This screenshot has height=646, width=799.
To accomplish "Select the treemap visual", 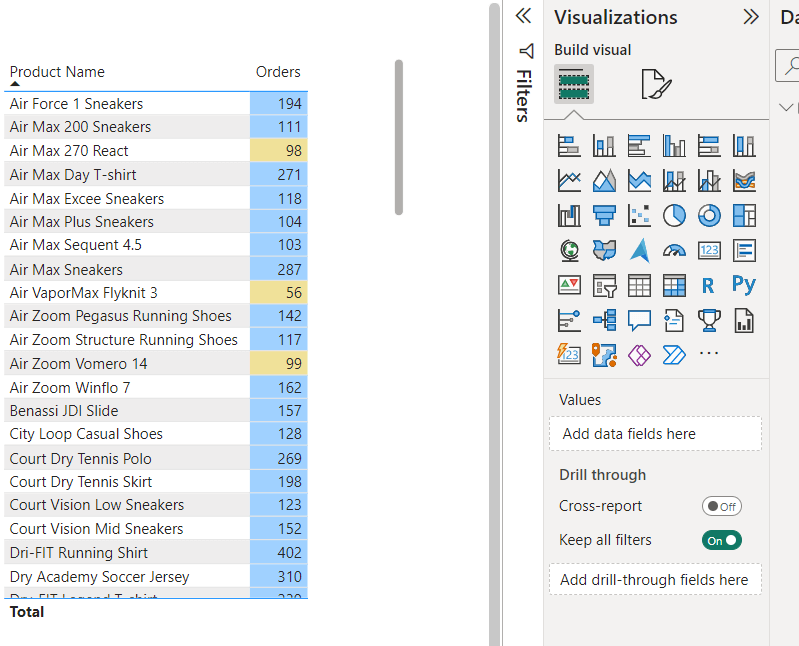I will pyautogui.click(x=744, y=216).
